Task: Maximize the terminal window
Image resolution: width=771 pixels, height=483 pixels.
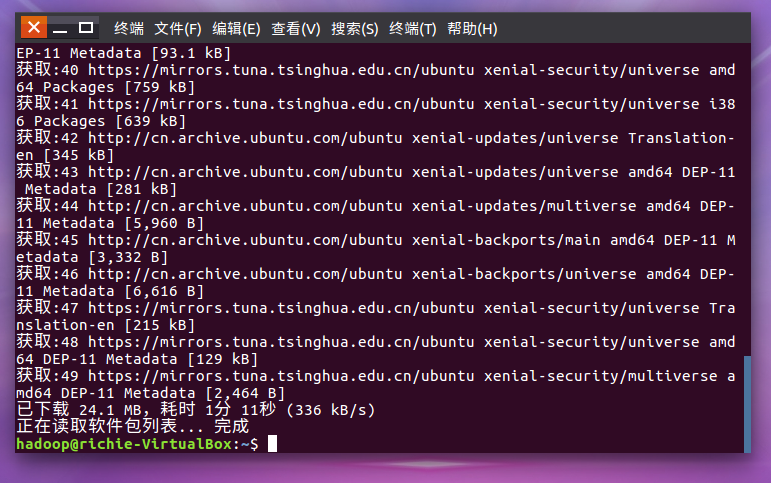Action: click(86, 28)
